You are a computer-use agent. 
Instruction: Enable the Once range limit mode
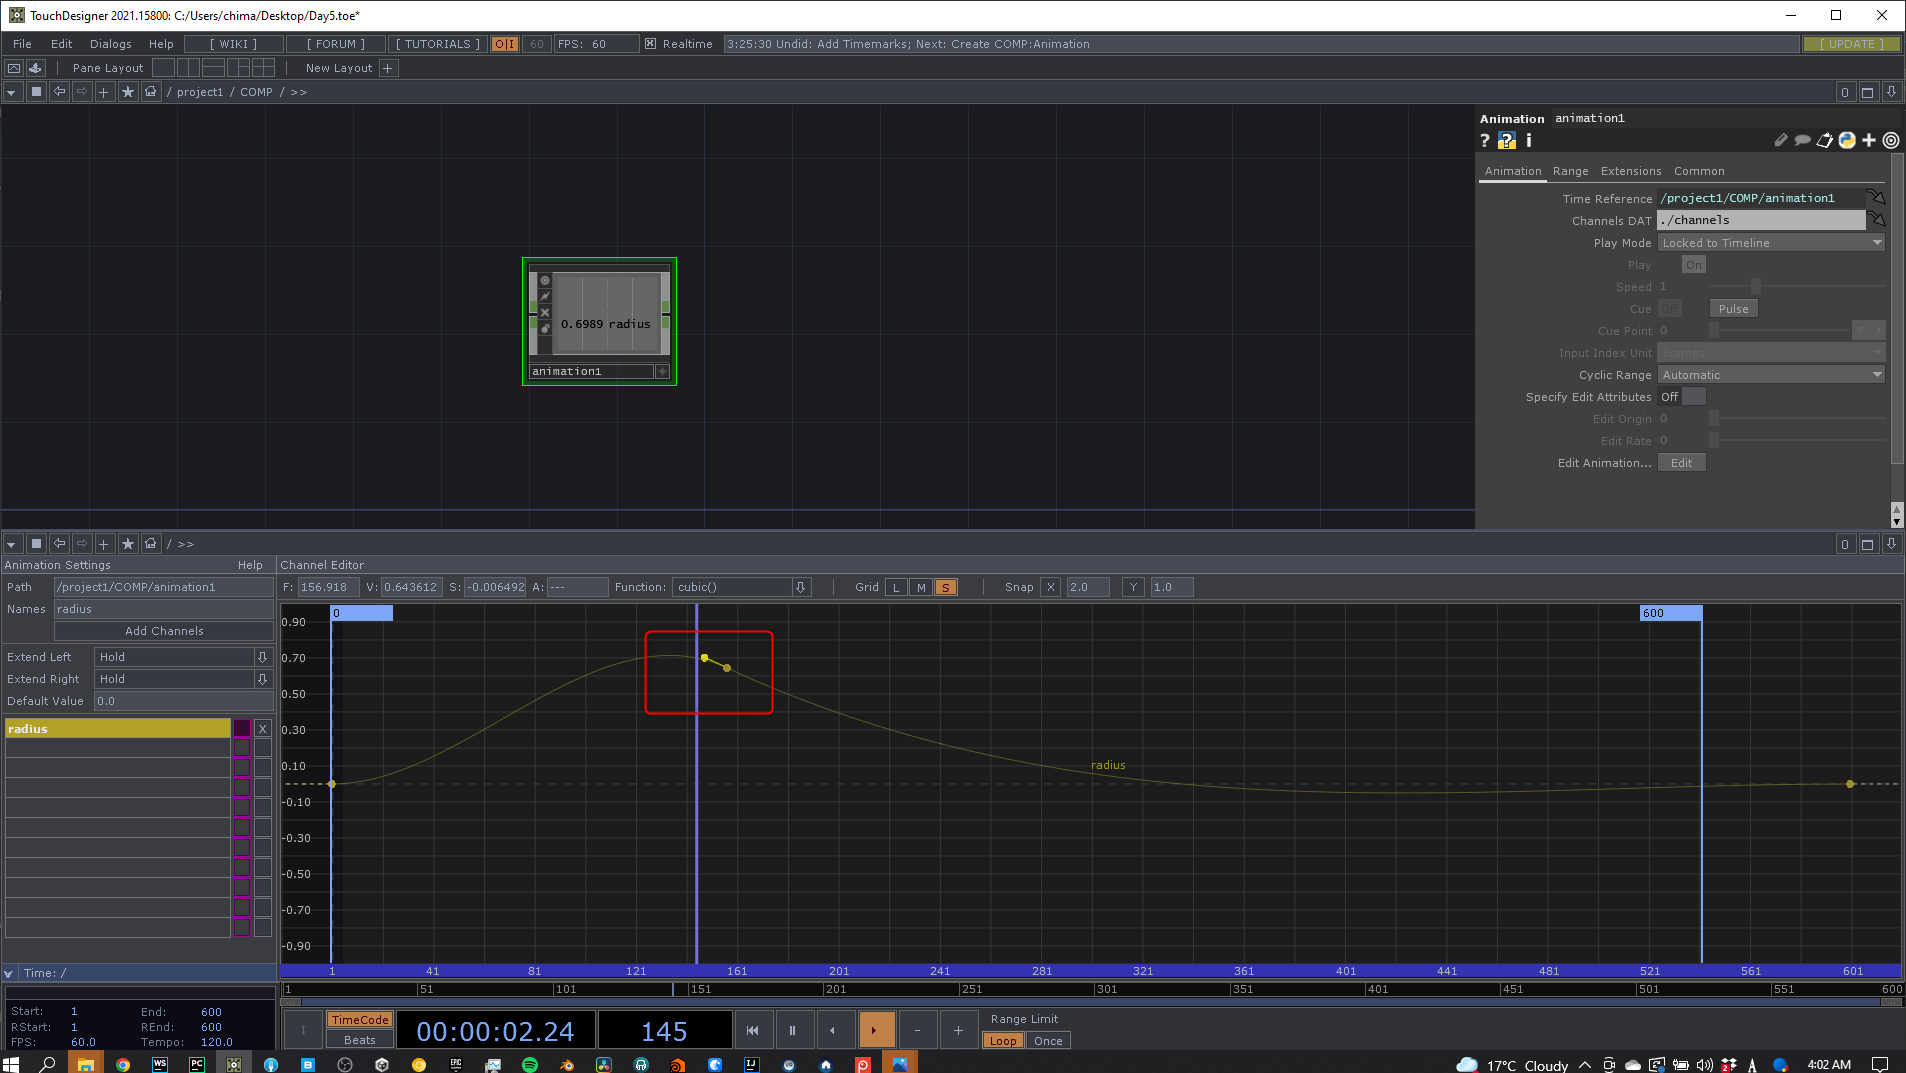tap(1047, 1041)
